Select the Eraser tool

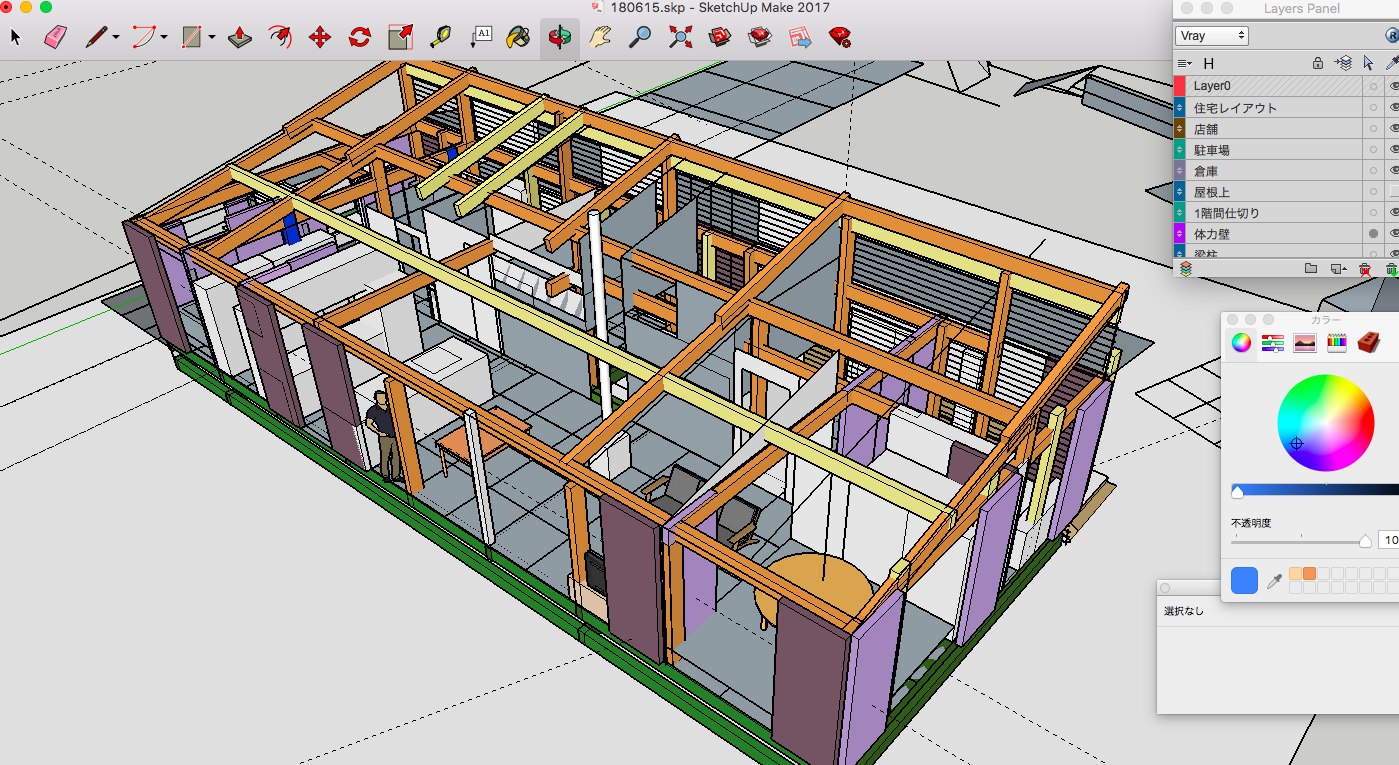55,38
